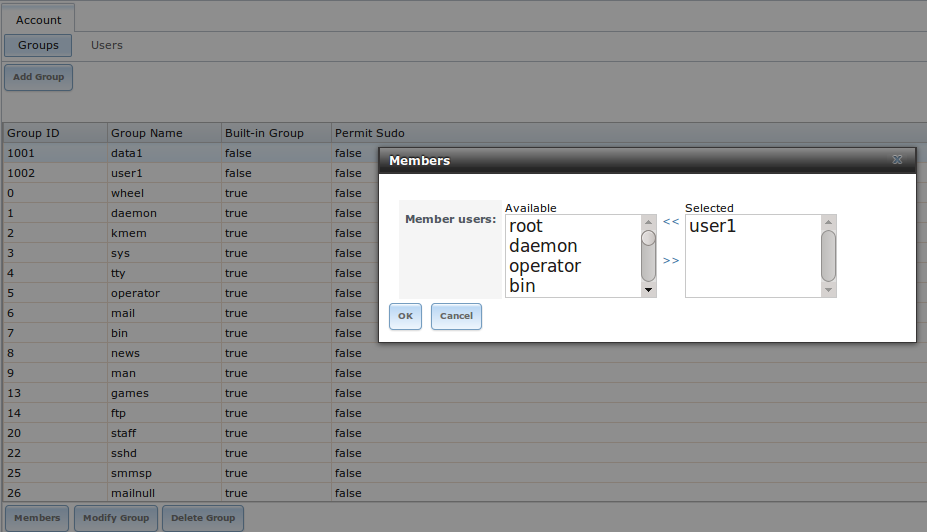Image resolution: width=927 pixels, height=532 pixels.
Task: Click the Add Group button
Action: pyautogui.click(x=38, y=77)
